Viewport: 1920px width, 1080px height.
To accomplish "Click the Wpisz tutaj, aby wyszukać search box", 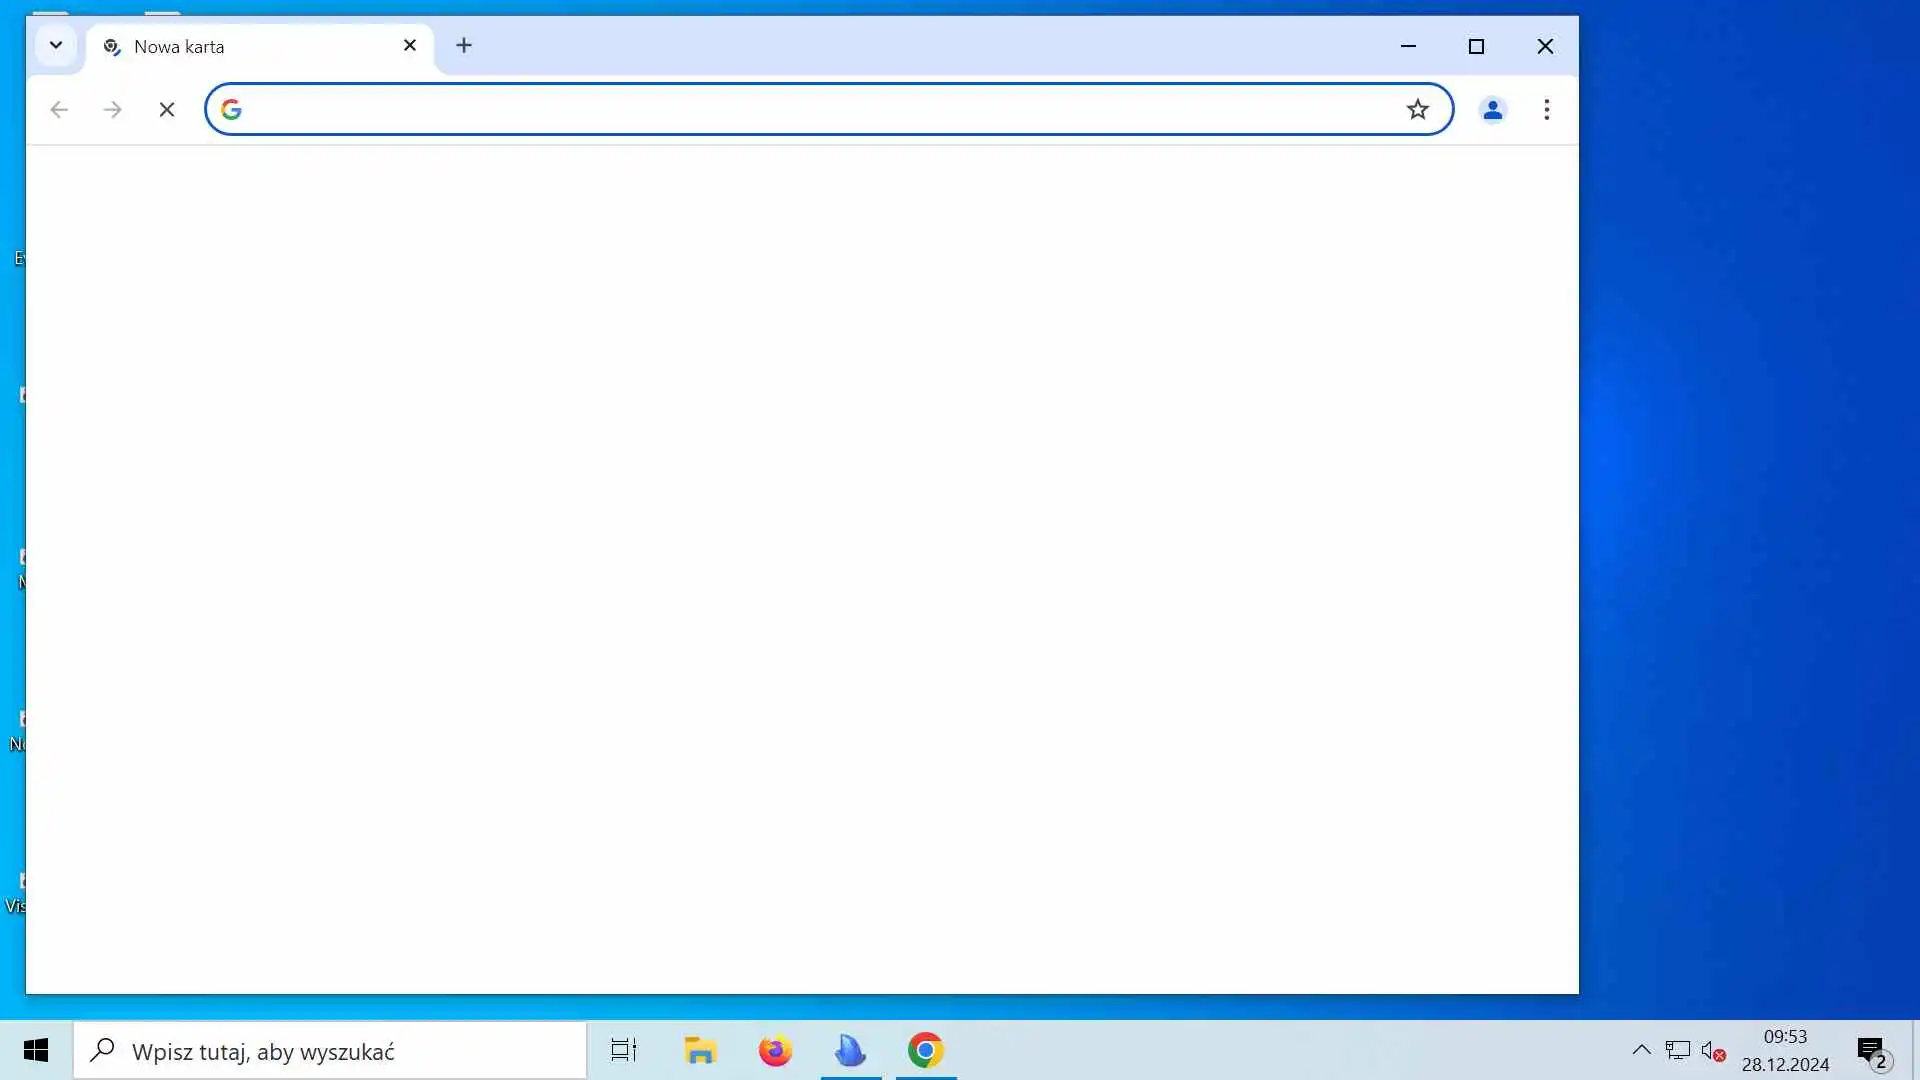I will point(330,1051).
